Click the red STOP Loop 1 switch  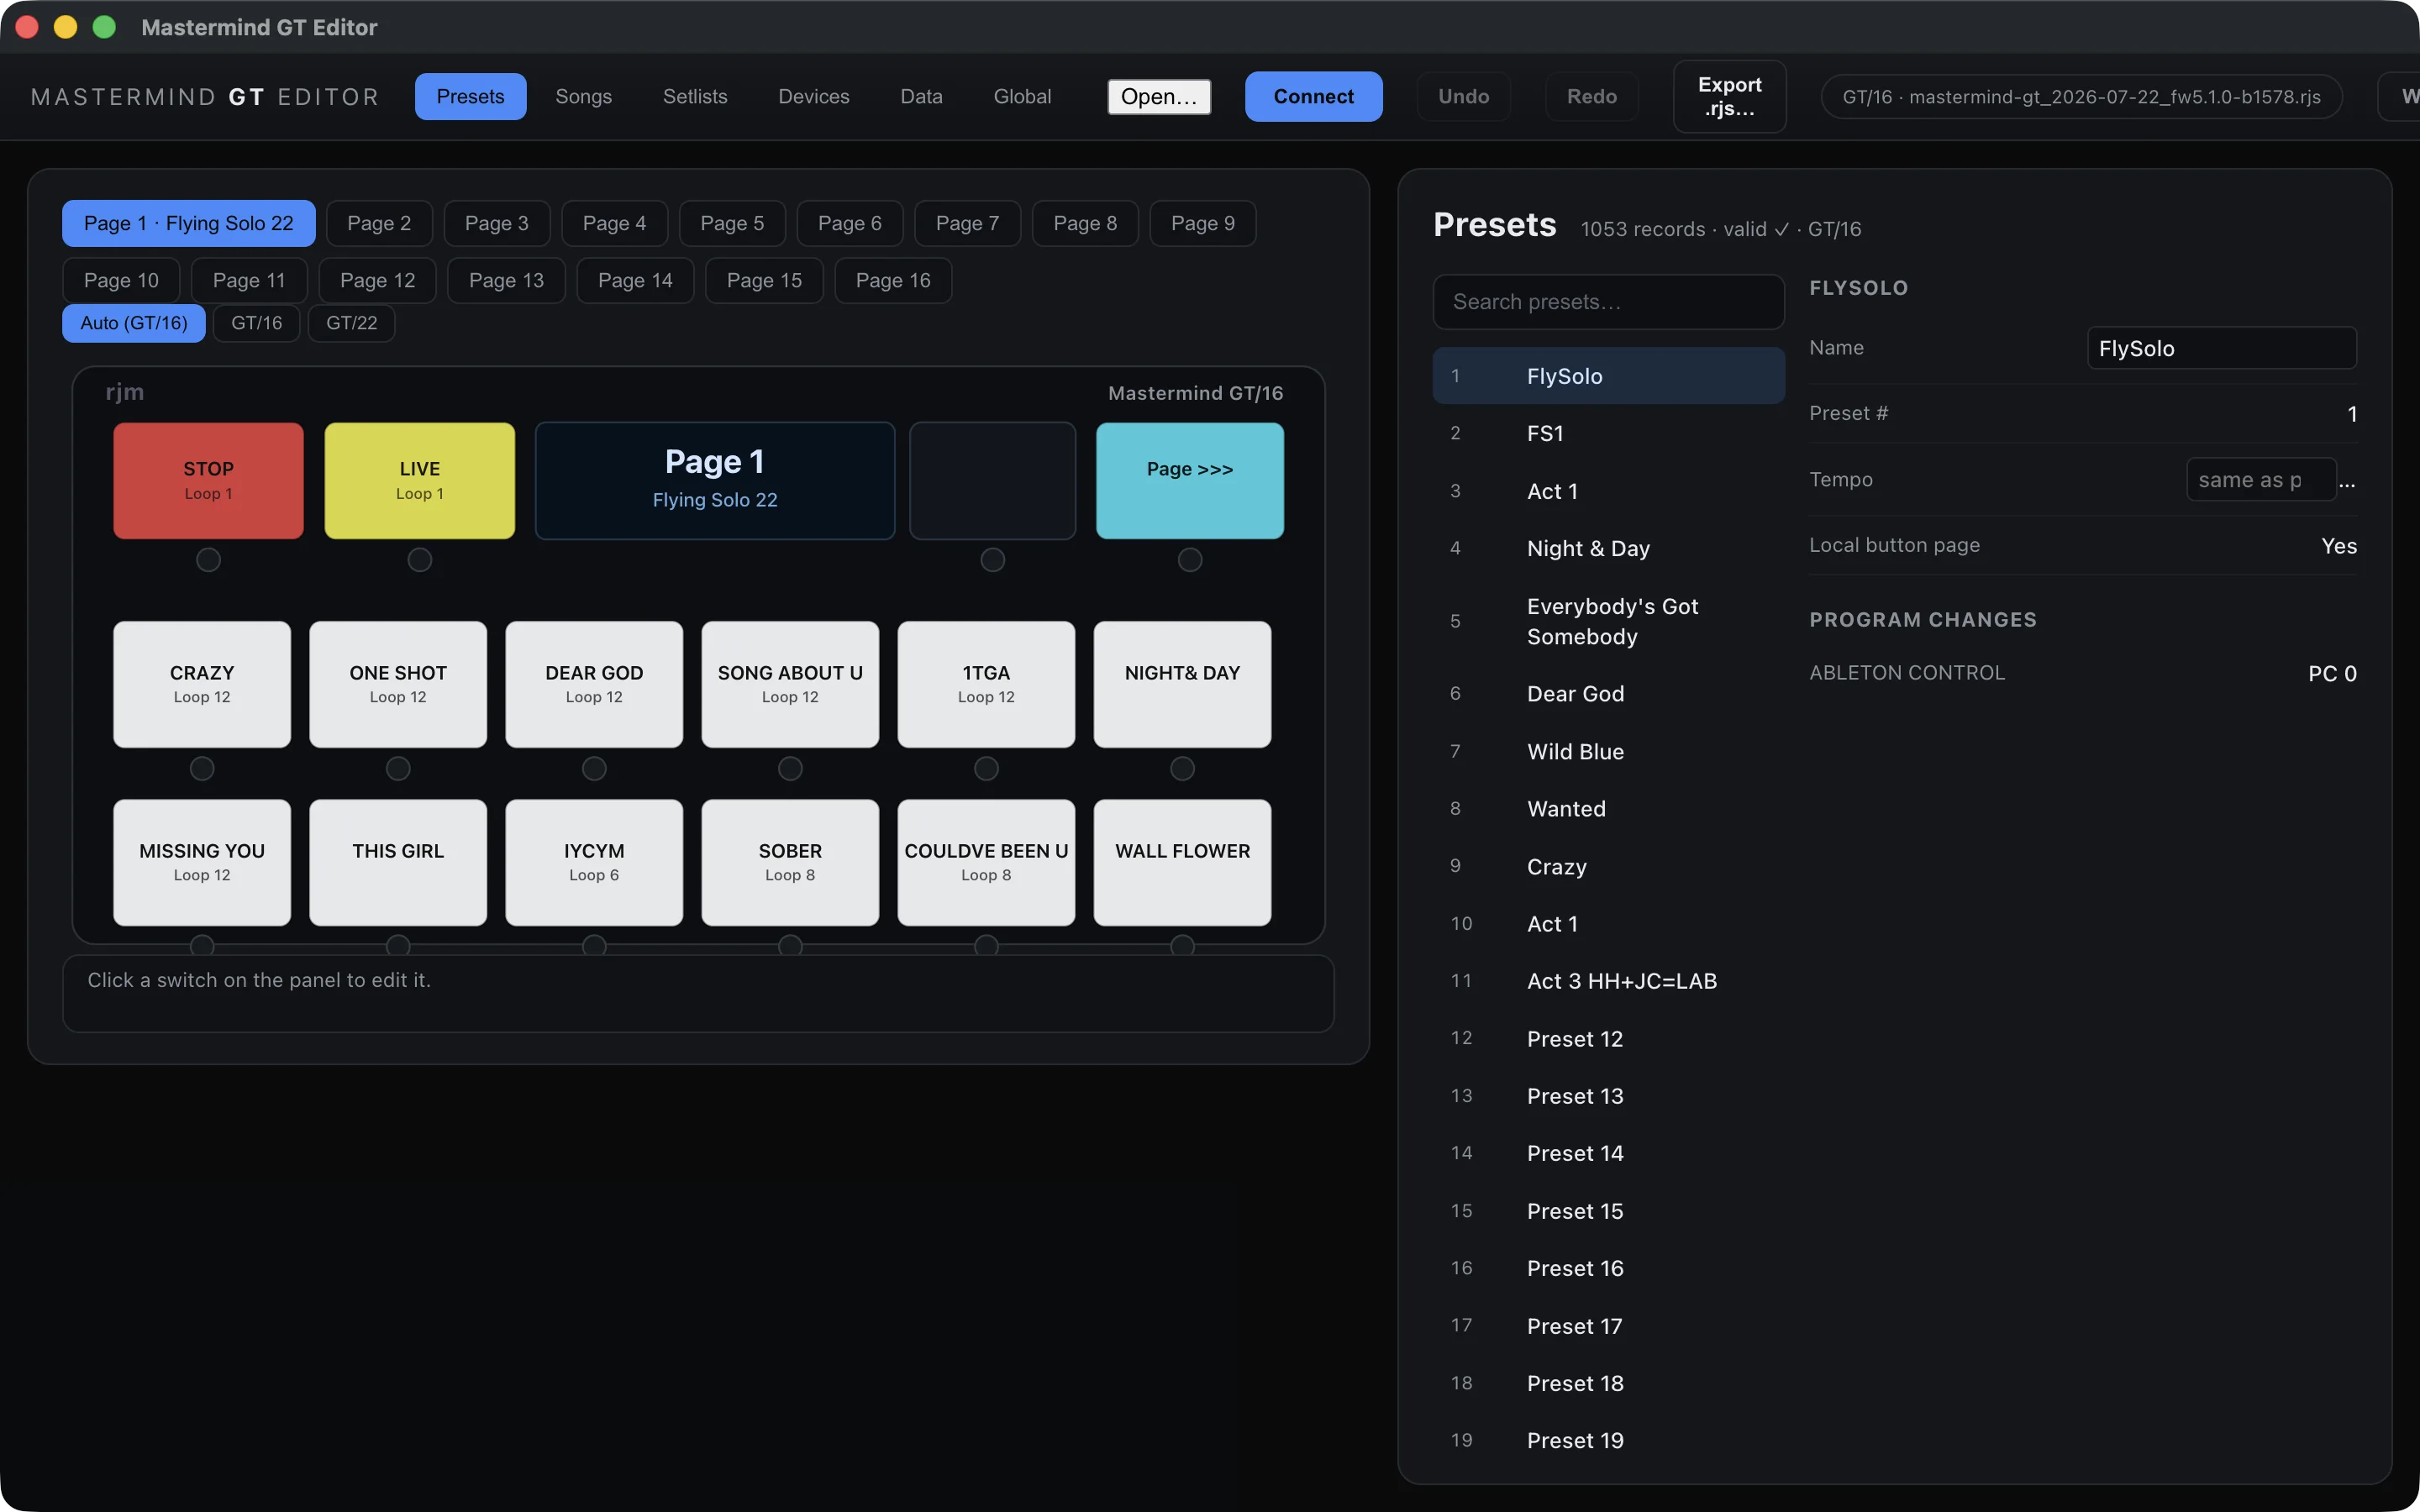coord(208,481)
